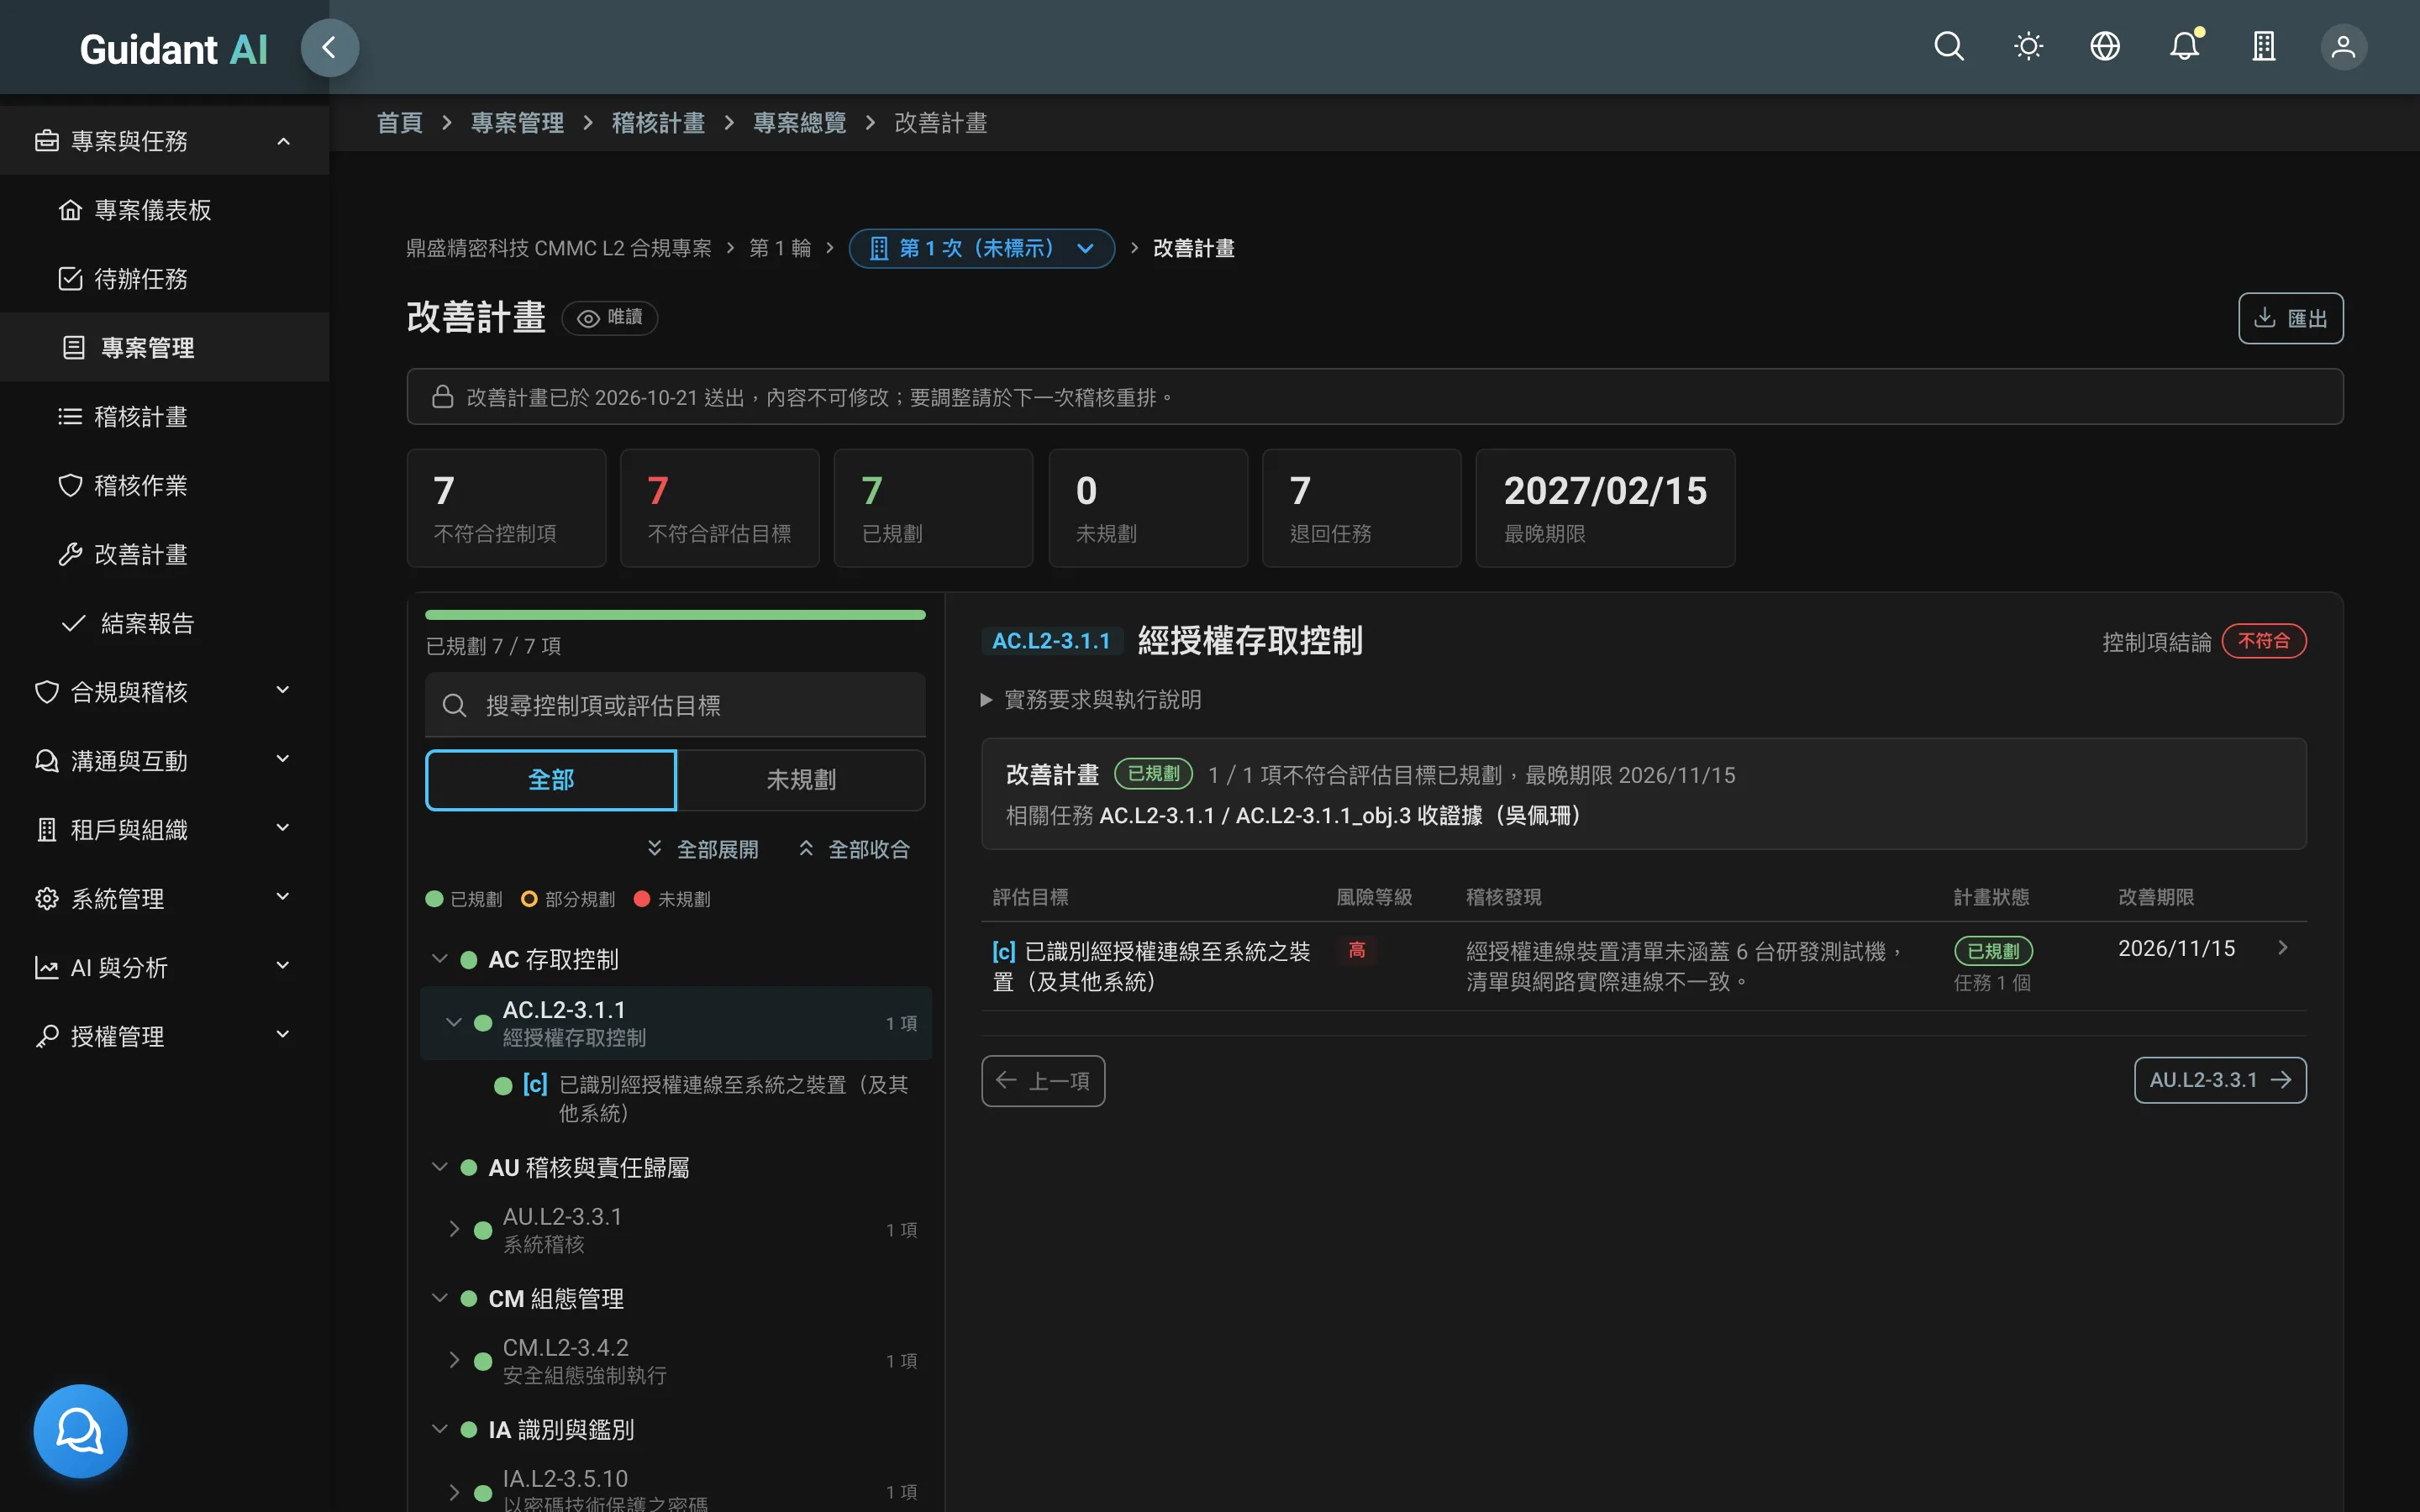Click the 最晚期限 2027/02/15 card
The image size is (2420, 1512).
pyautogui.click(x=1605, y=508)
